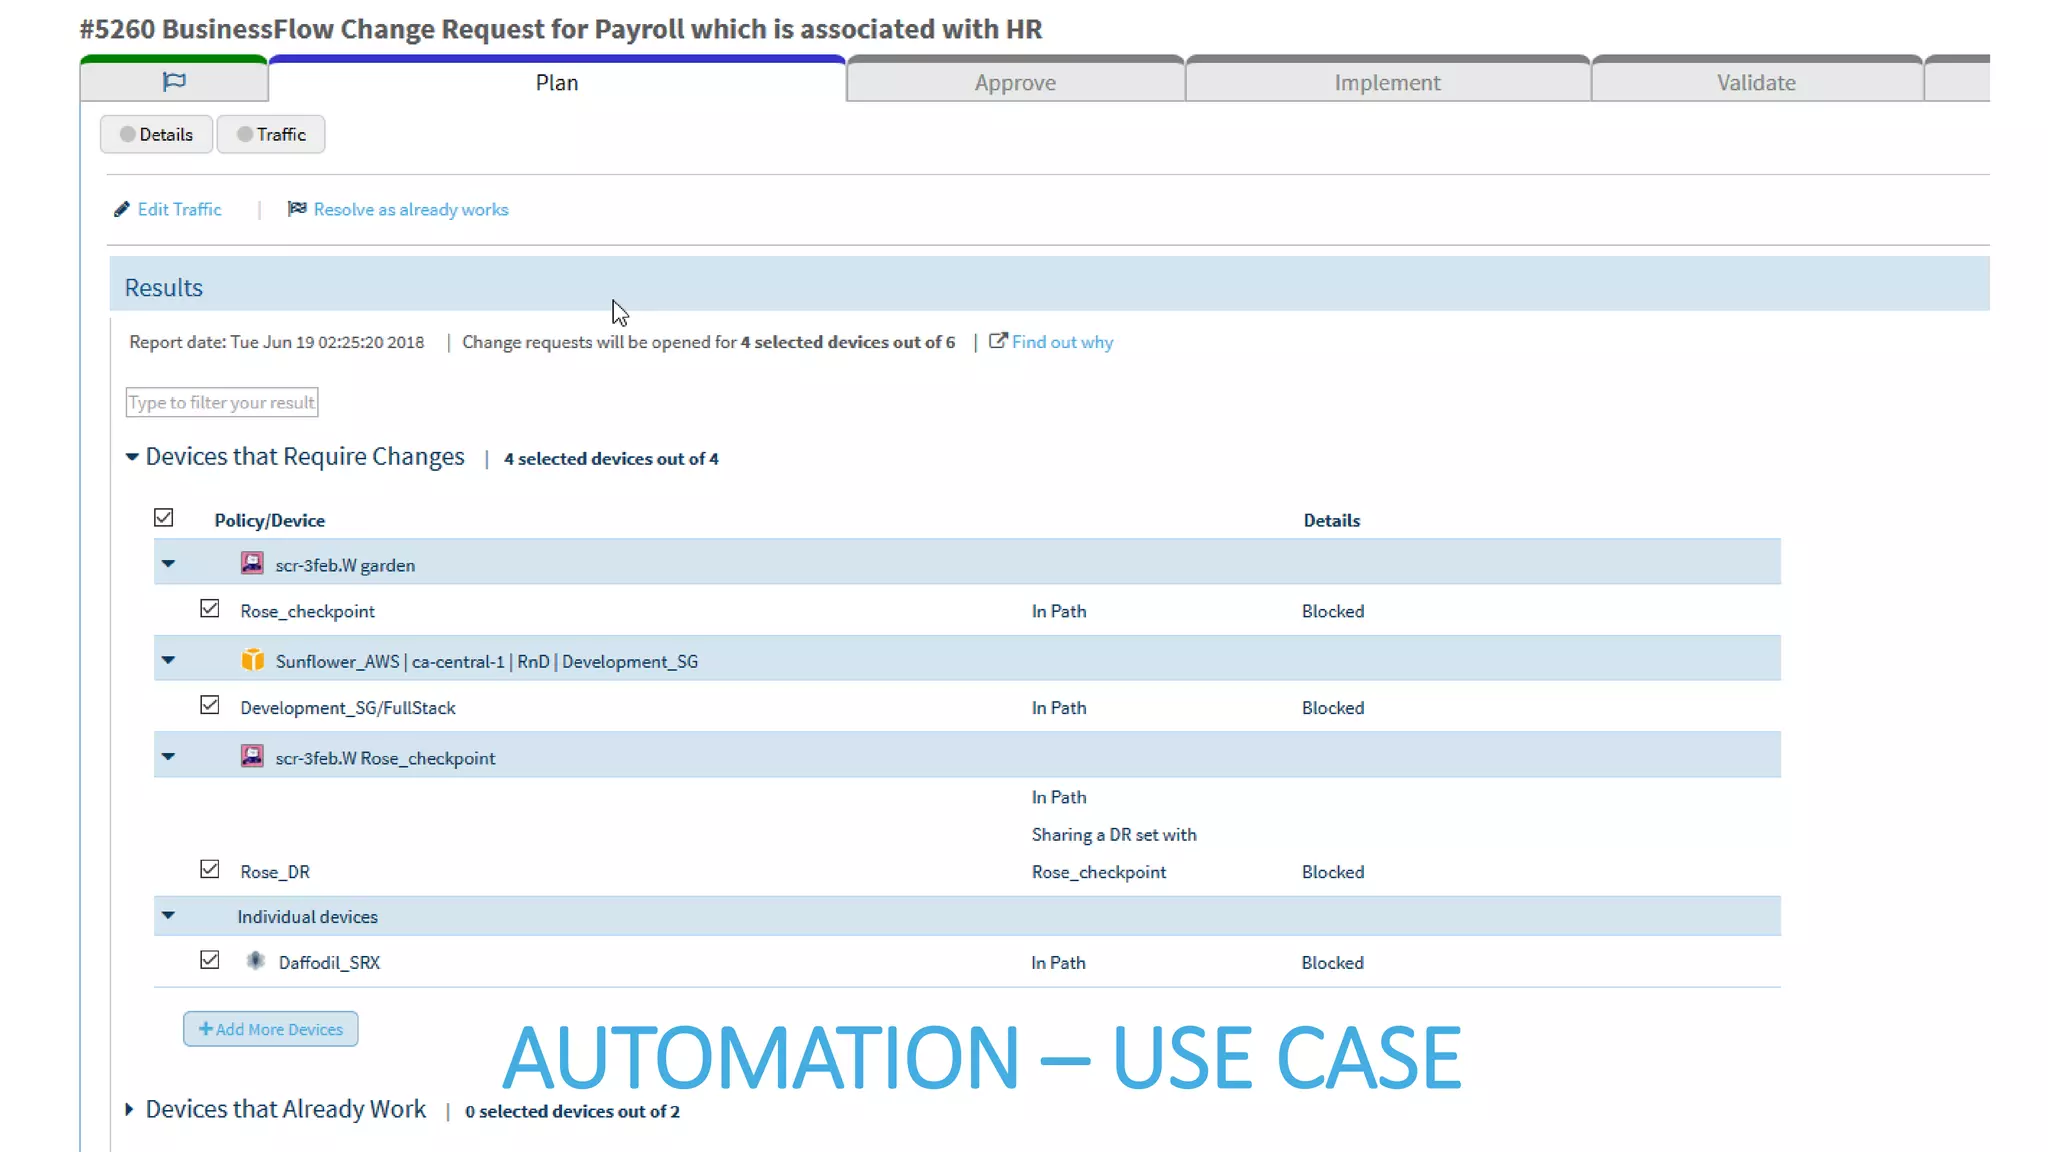
Task: Click the Report date text
Action: pyautogui.click(x=276, y=342)
